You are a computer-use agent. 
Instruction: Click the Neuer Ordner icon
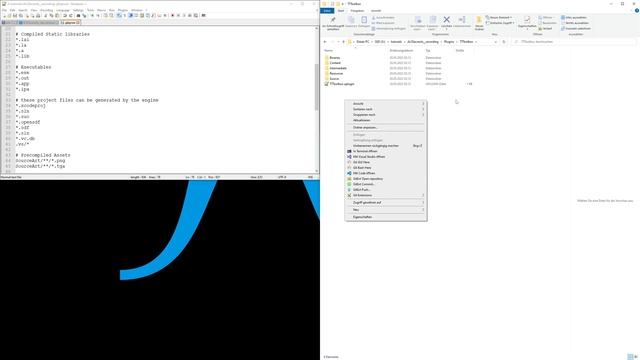[x=479, y=20]
